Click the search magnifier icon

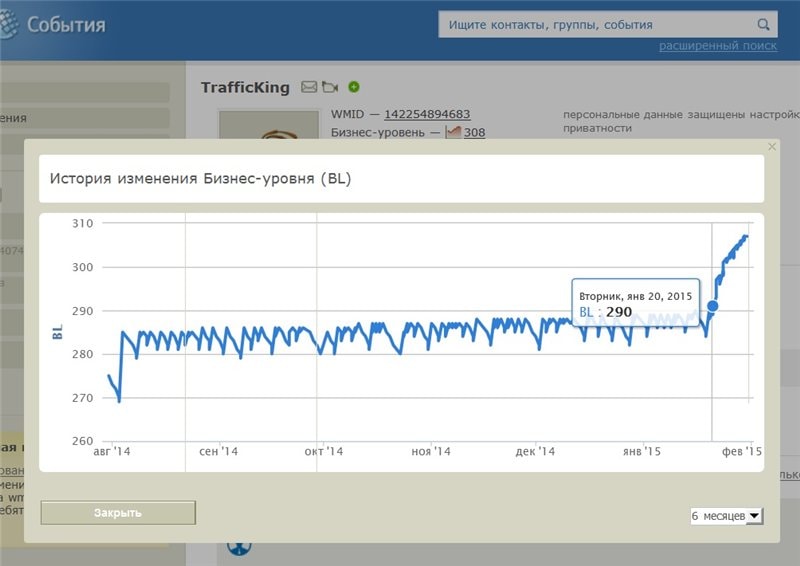pyautogui.click(x=763, y=25)
